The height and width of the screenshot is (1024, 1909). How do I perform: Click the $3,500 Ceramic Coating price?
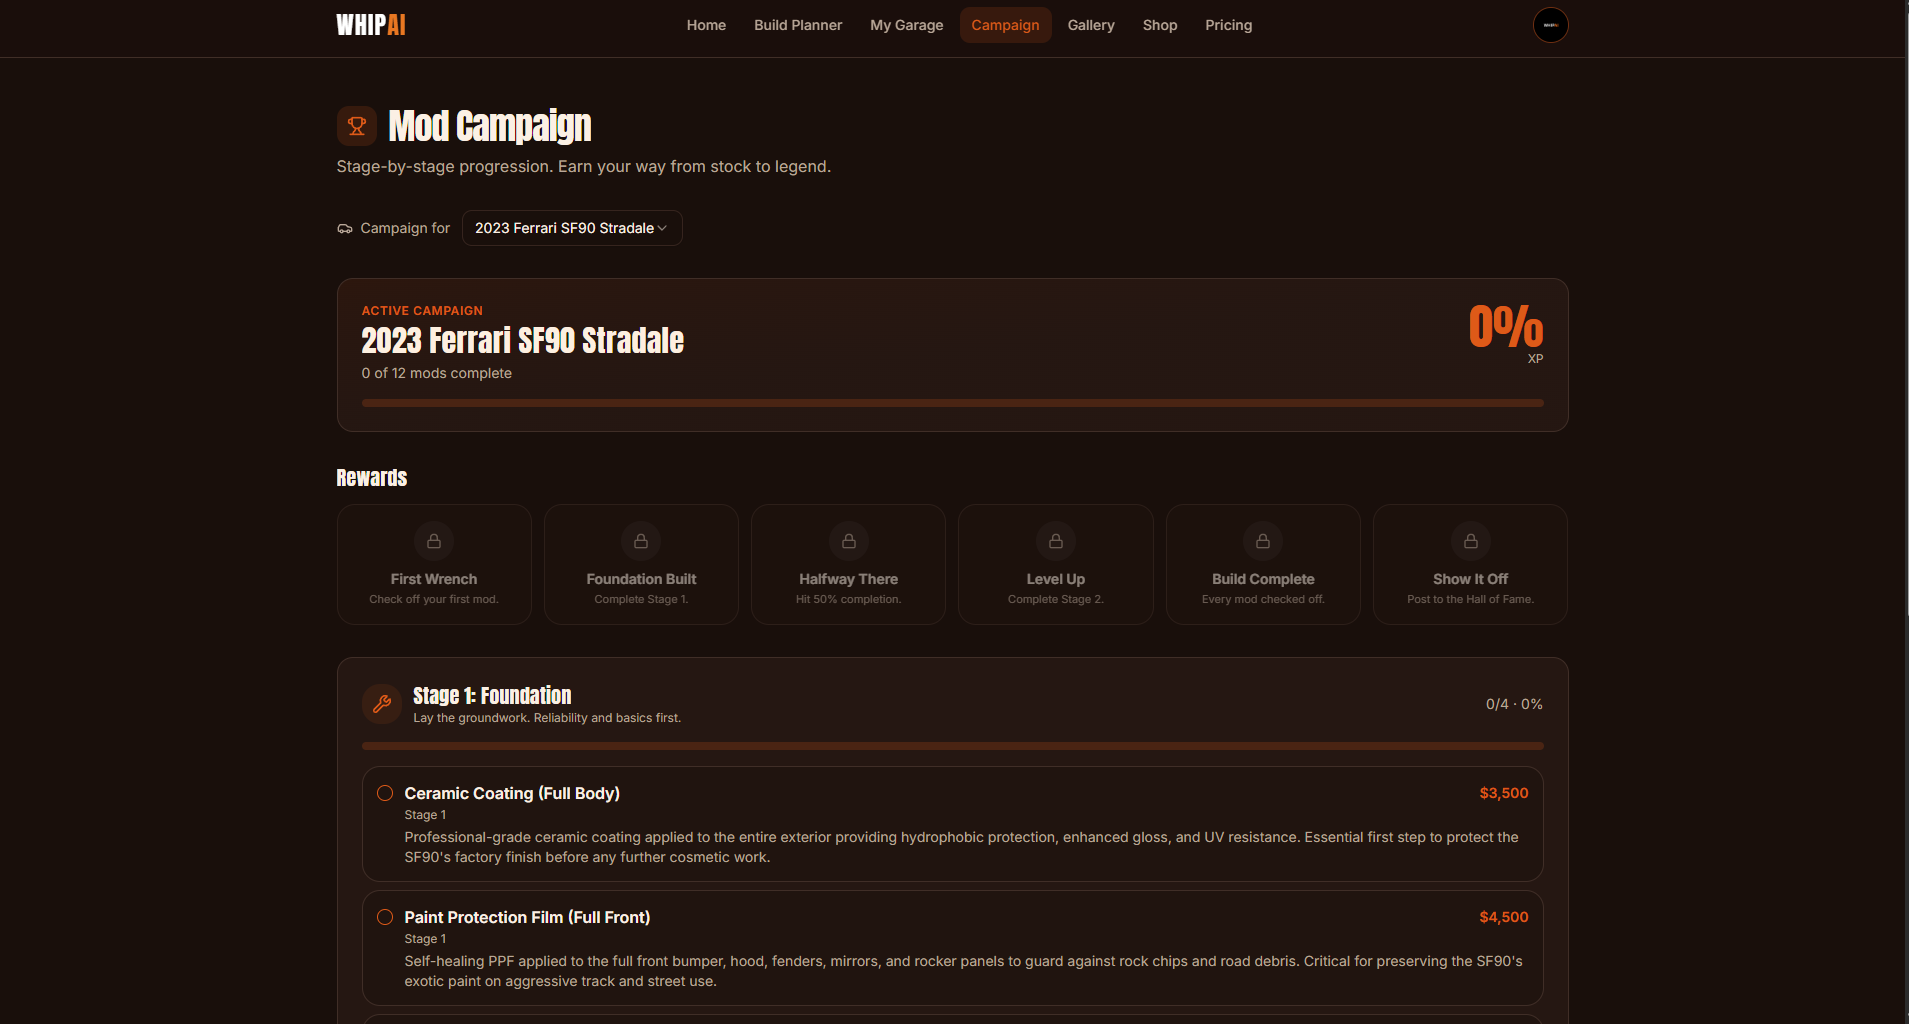[x=1504, y=793]
